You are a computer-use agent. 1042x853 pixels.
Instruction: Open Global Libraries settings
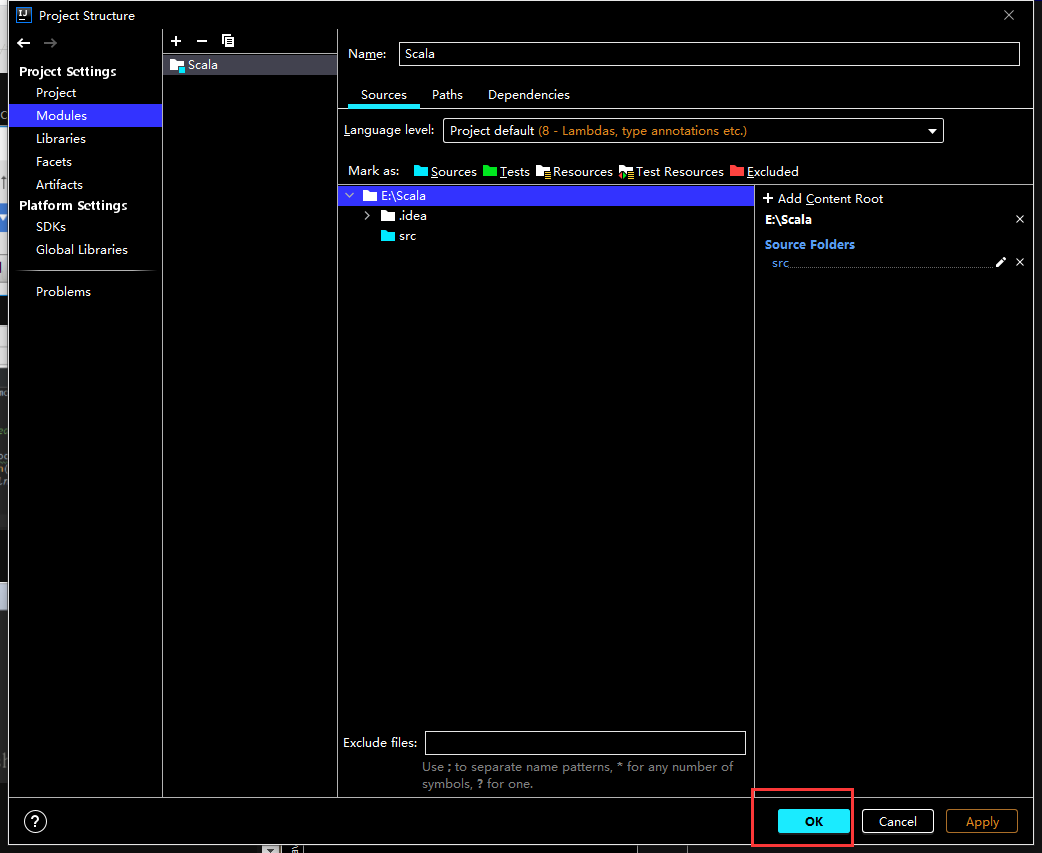point(82,250)
